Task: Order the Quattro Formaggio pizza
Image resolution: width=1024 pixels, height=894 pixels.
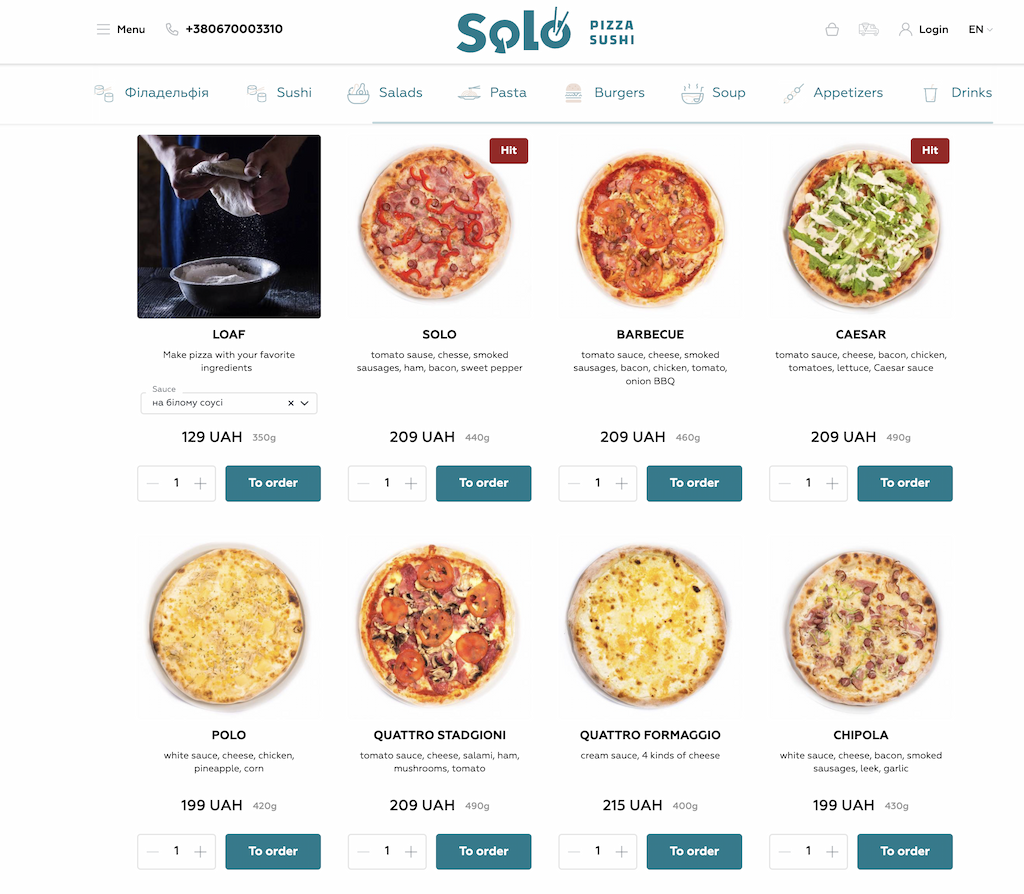Action: (694, 852)
